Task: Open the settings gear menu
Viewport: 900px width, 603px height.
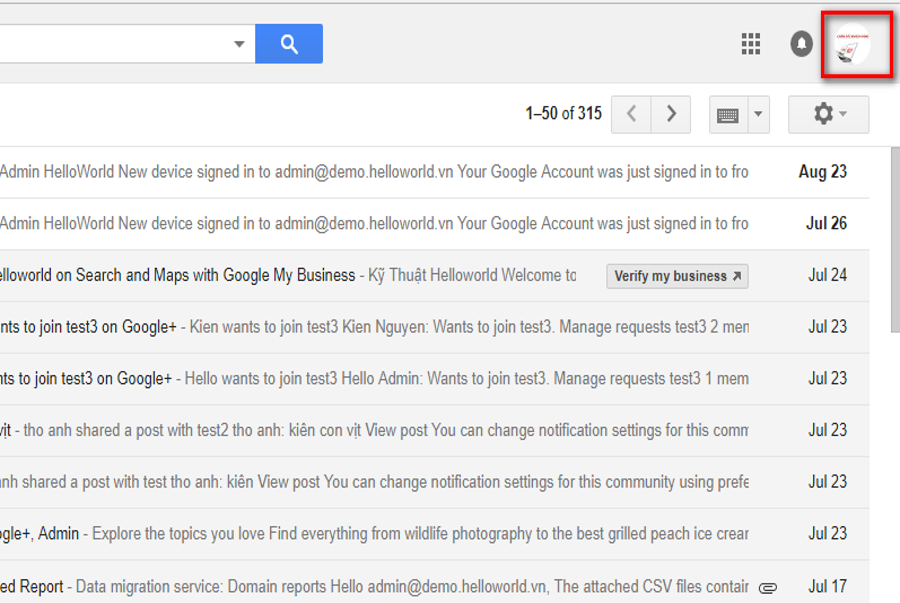Action: pyautogui.click(x=828, y=114)
